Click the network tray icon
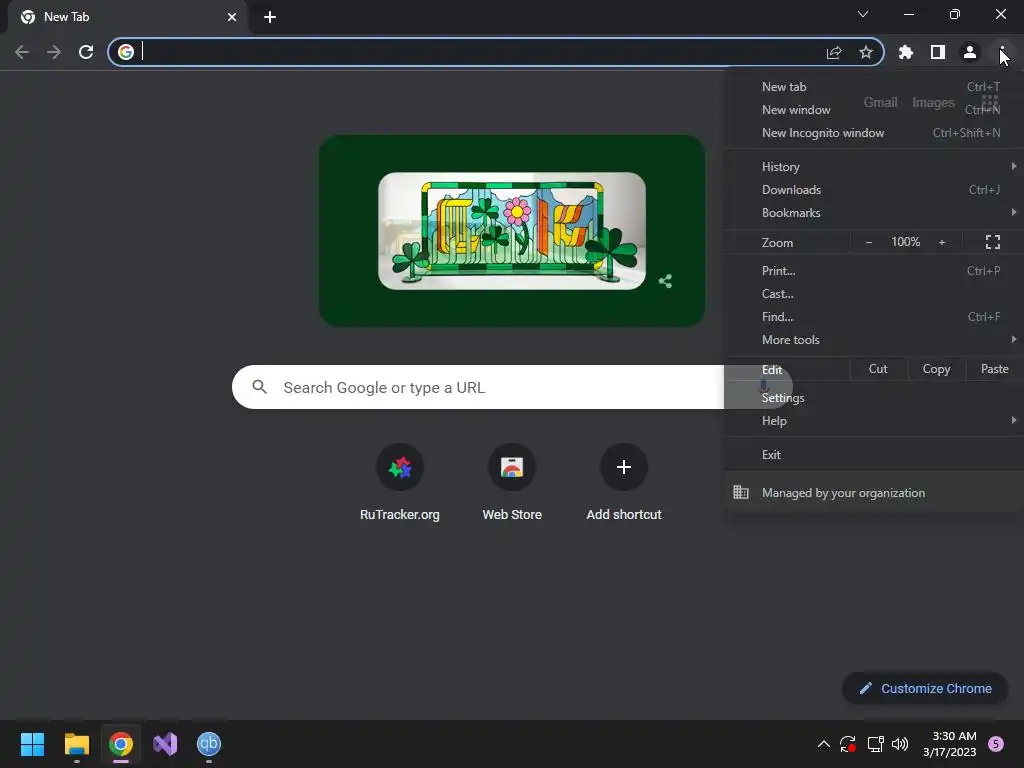This screenshot has width=1024, height=768. pos(875,744)
